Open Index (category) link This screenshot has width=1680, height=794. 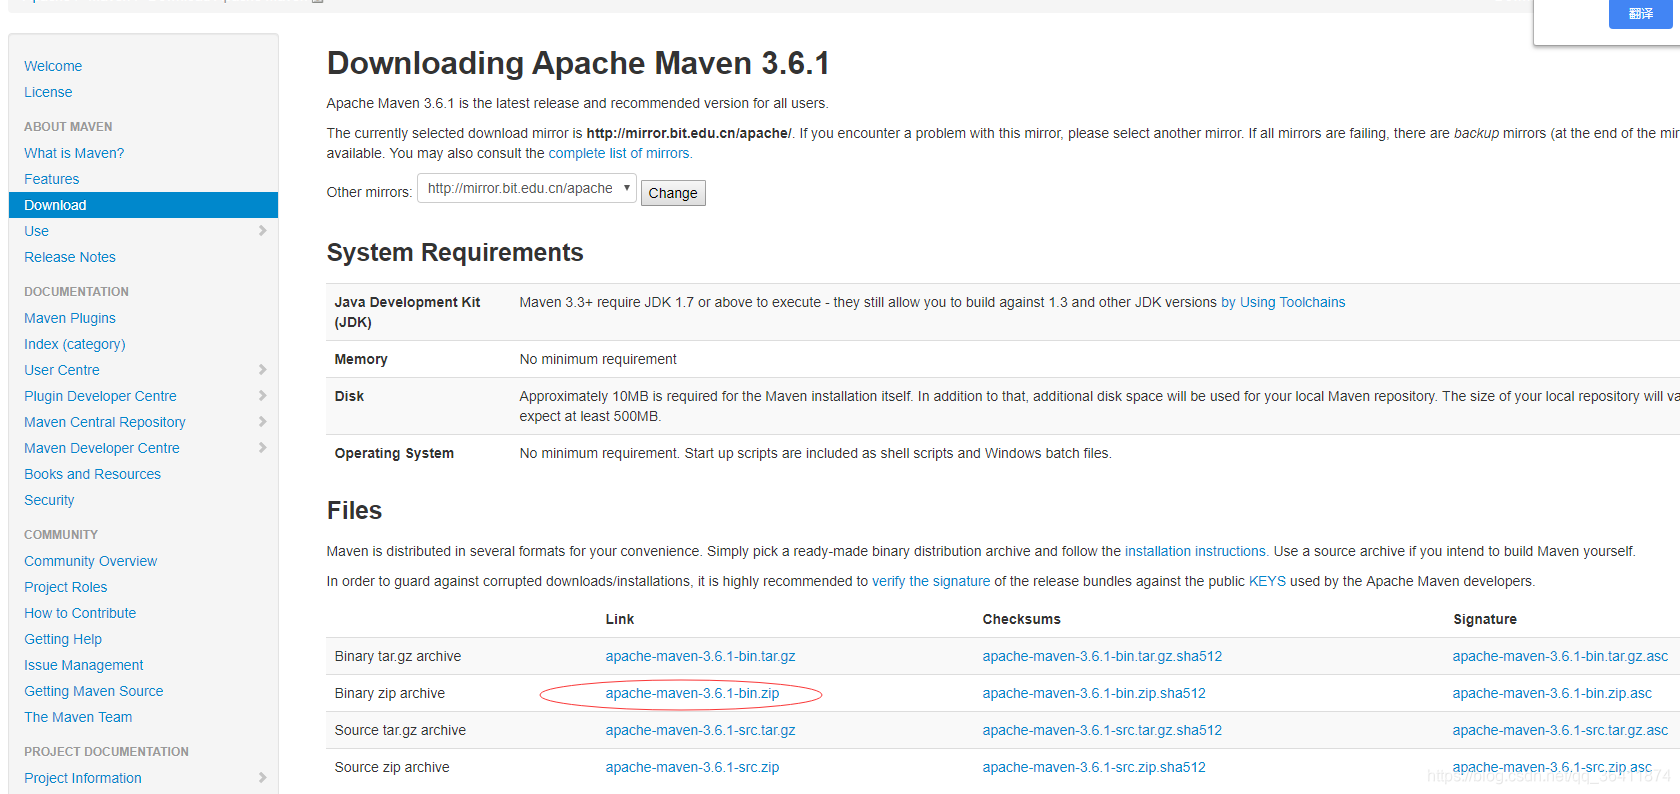75,344
